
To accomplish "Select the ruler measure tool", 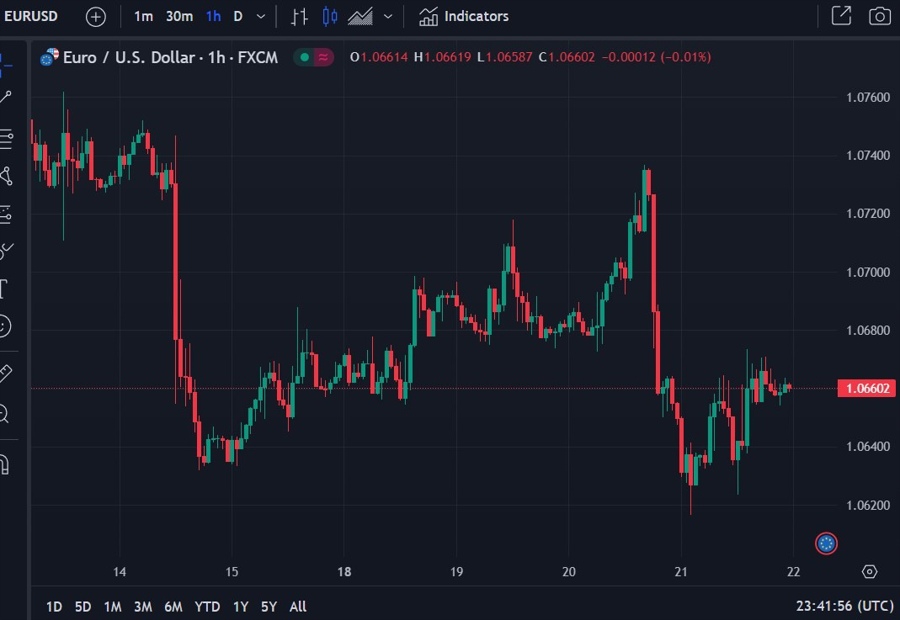I will click(5, 373).
